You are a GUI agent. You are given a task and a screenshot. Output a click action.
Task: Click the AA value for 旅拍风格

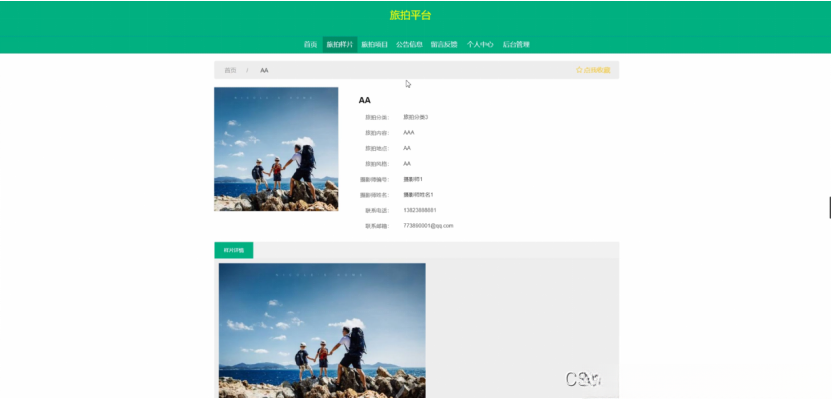[x=407, y=163]
